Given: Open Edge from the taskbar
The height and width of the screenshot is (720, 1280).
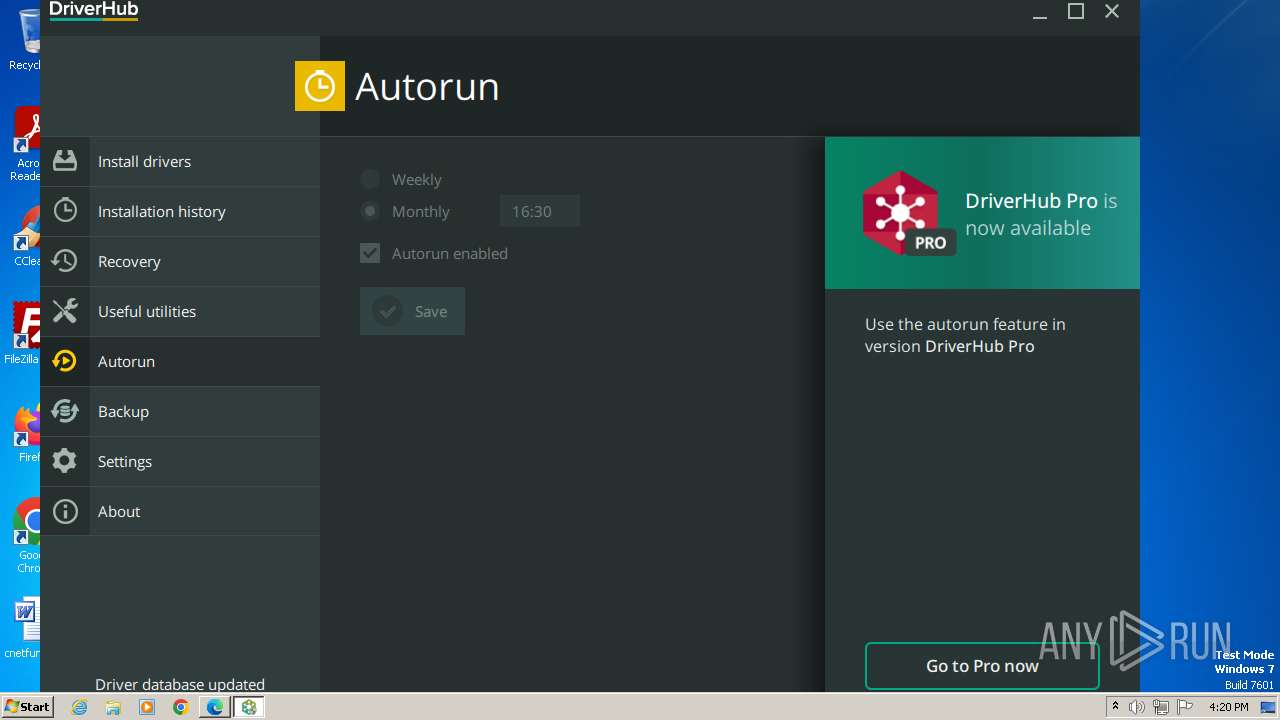Looking at the screenshot, I should coord(214,707).
